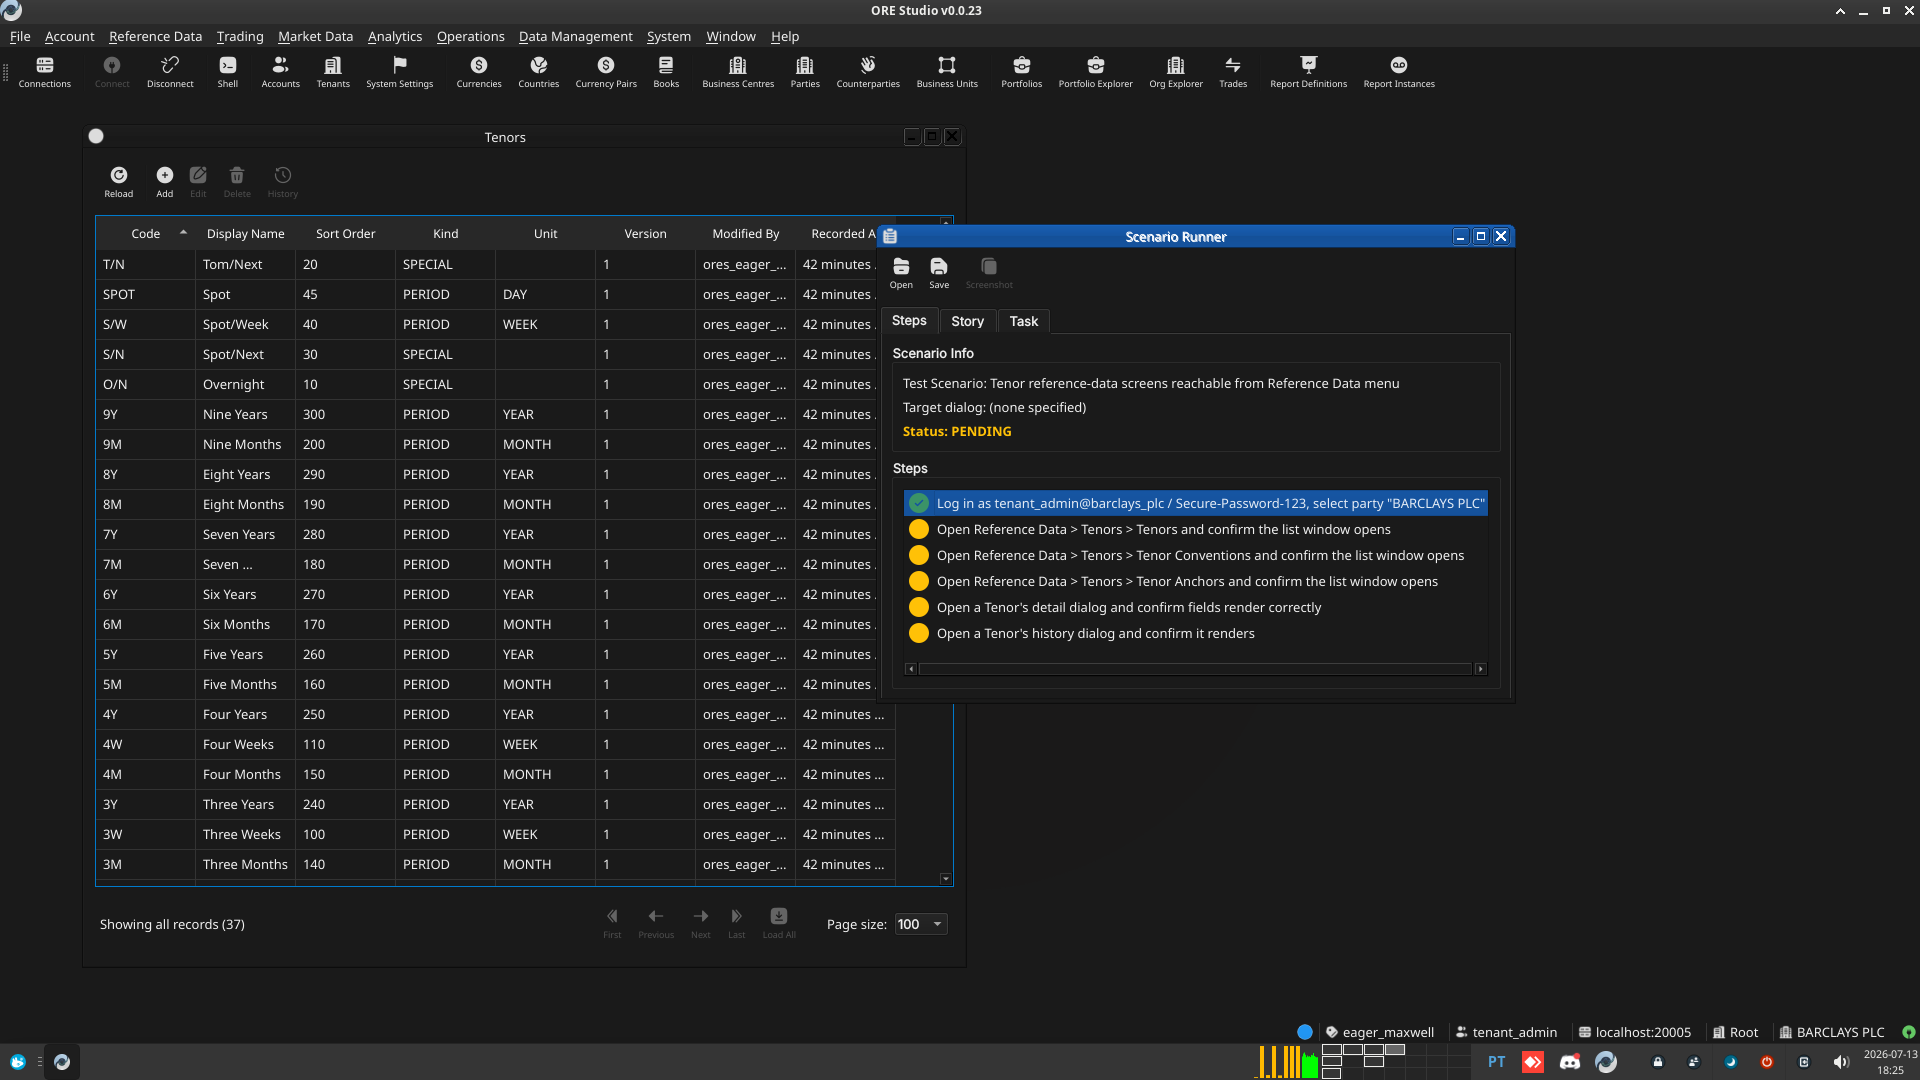Open the Trades toolbar icon
The height and width of the screenshot is (1080, 1920).
point(1233,71)
